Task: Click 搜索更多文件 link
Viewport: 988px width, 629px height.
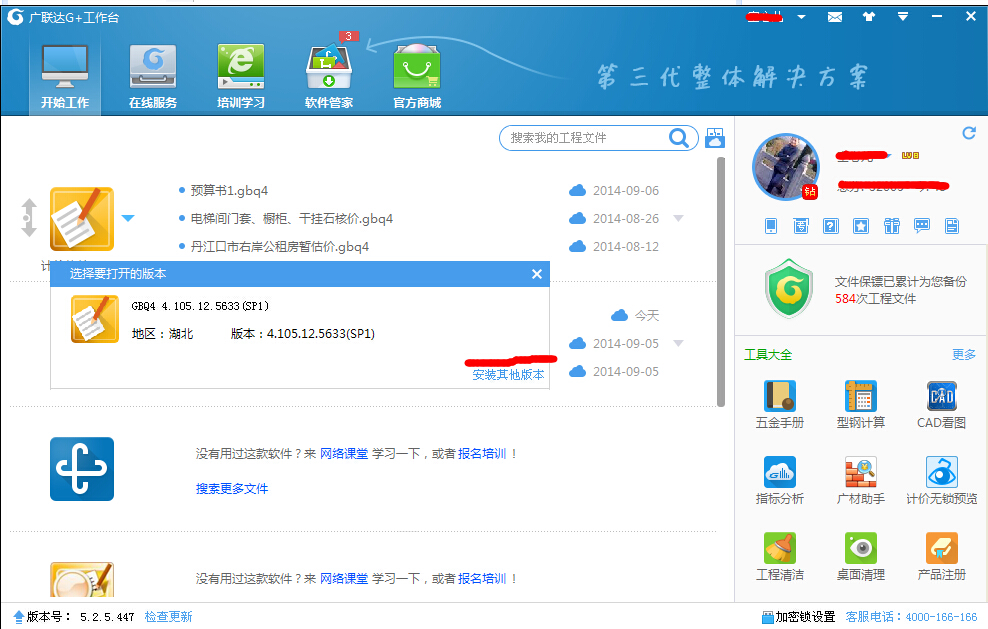Action: coord(232,488)
